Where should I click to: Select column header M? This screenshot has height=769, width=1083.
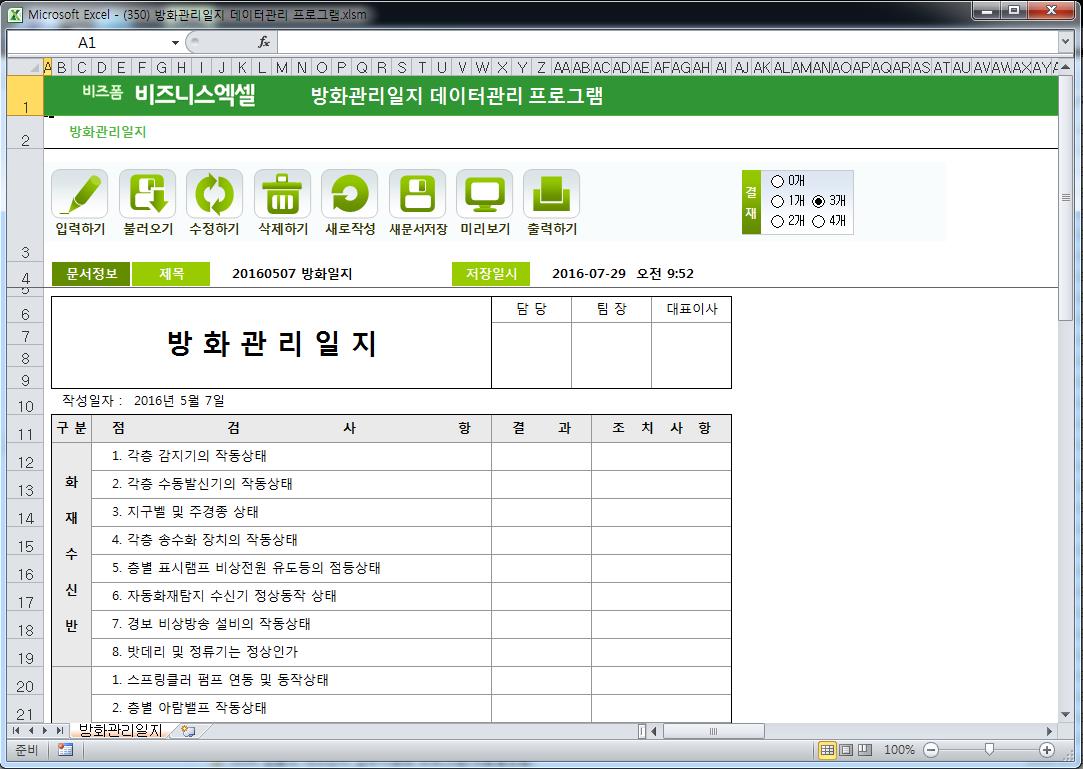pyautogui.click(x=281, y=67)
